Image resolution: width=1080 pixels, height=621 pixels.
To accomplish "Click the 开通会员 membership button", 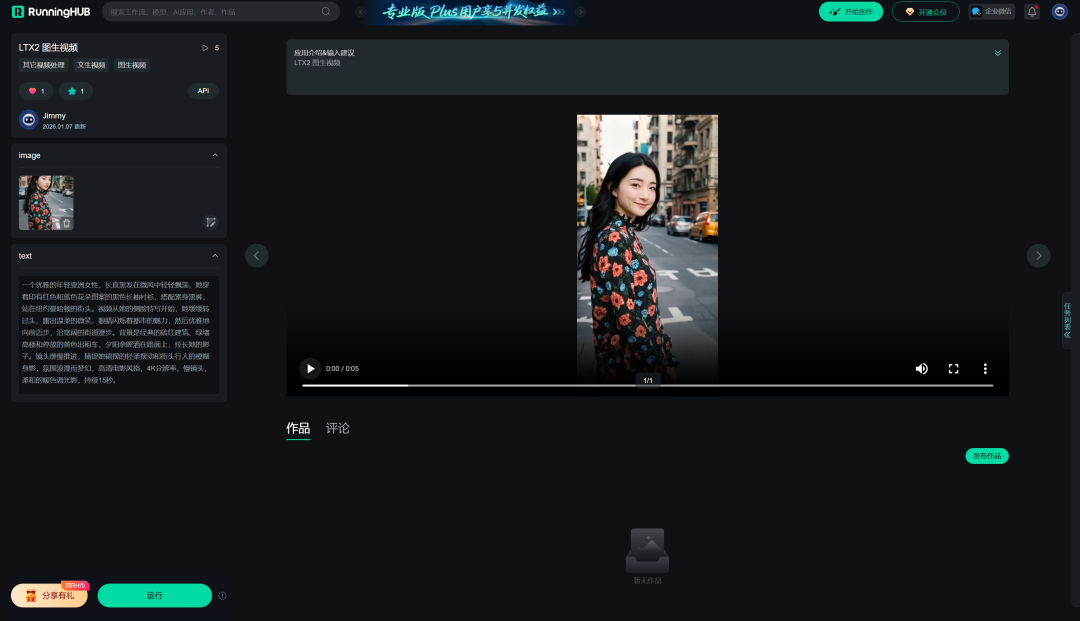I will coord(925,12).
